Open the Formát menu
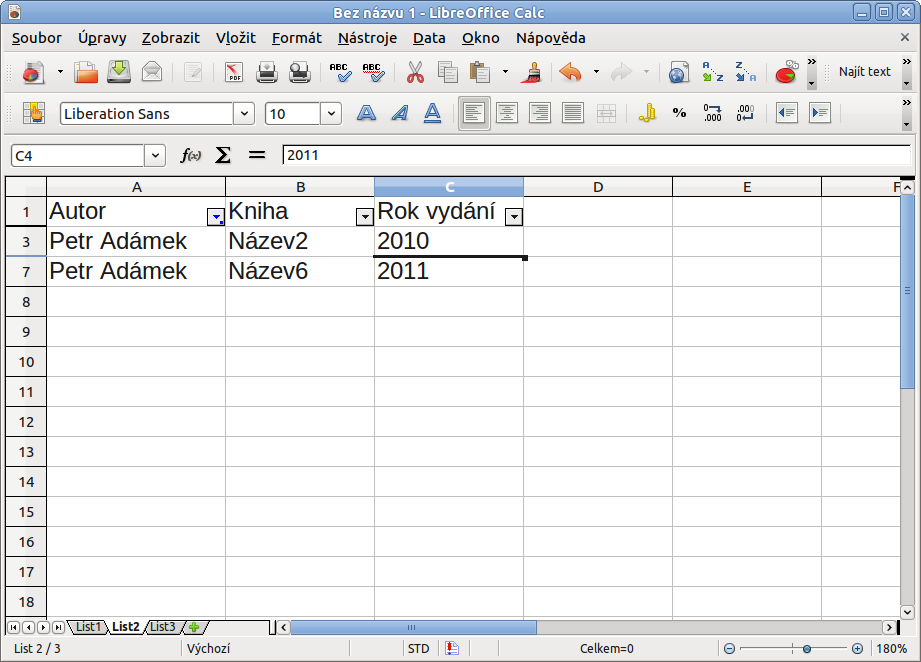Screen dimensions: 921x662 point(297,38)
